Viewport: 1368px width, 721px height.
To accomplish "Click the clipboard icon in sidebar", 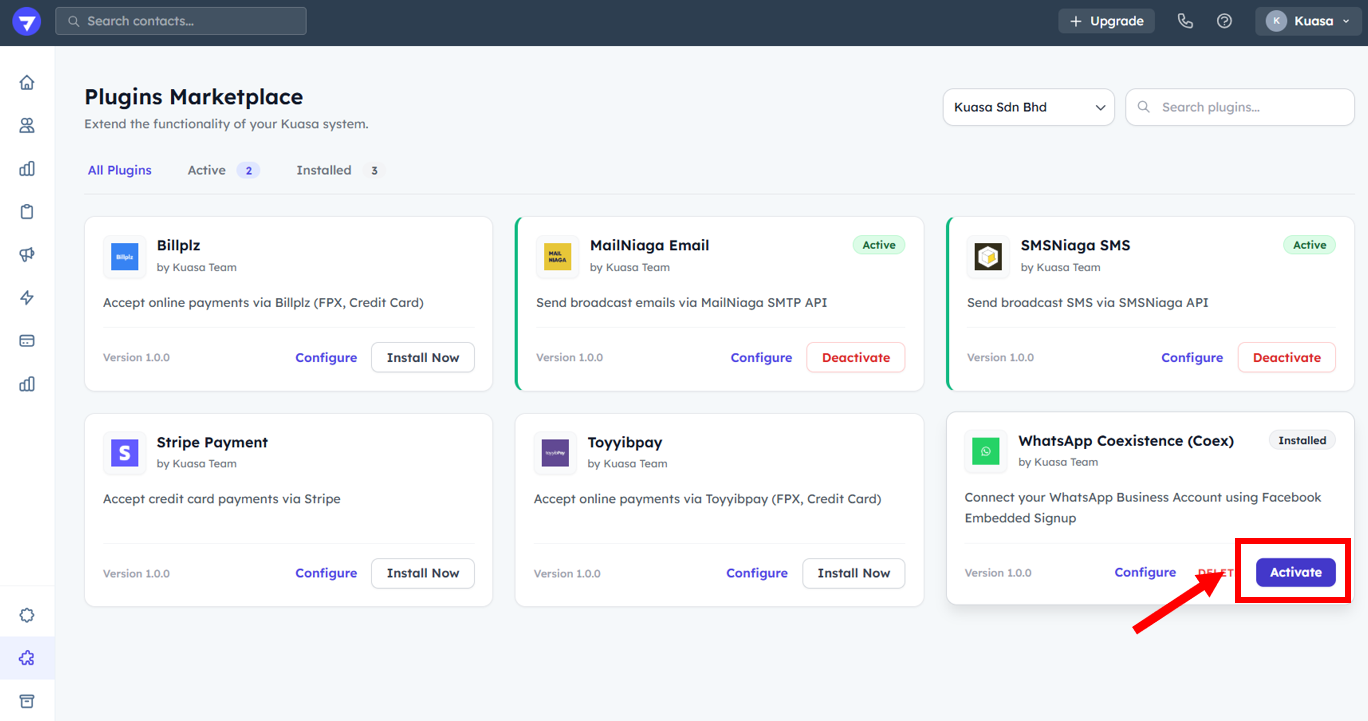I will pyautogui.click(x=27, y=211).
